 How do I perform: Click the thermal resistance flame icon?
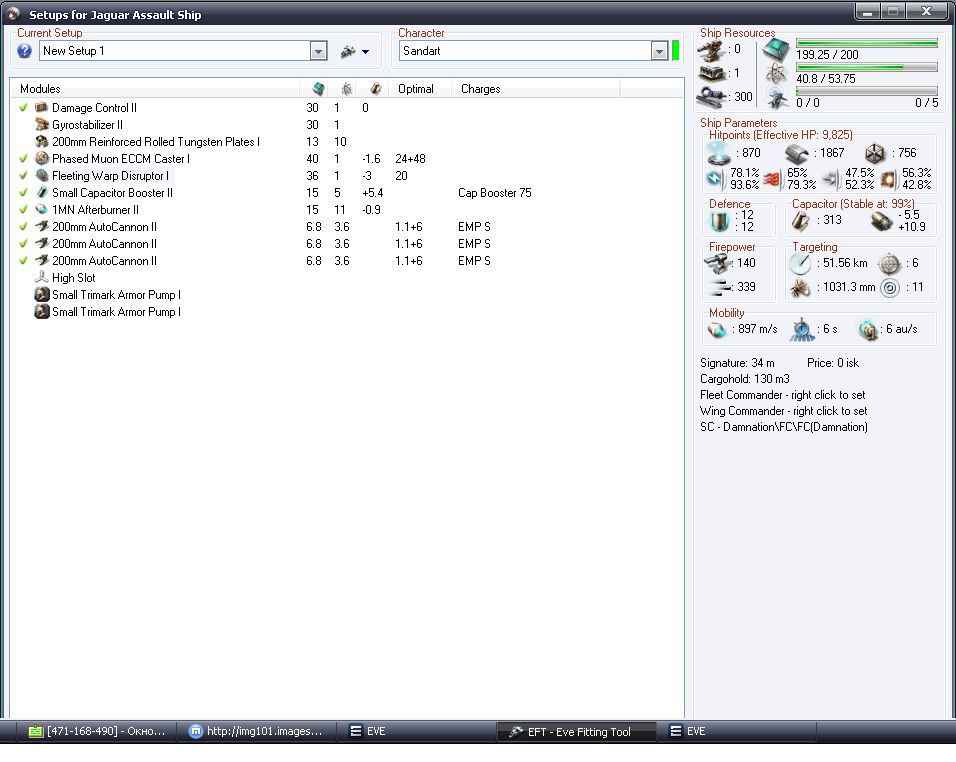pyautogui.click(x=772, y=179)
